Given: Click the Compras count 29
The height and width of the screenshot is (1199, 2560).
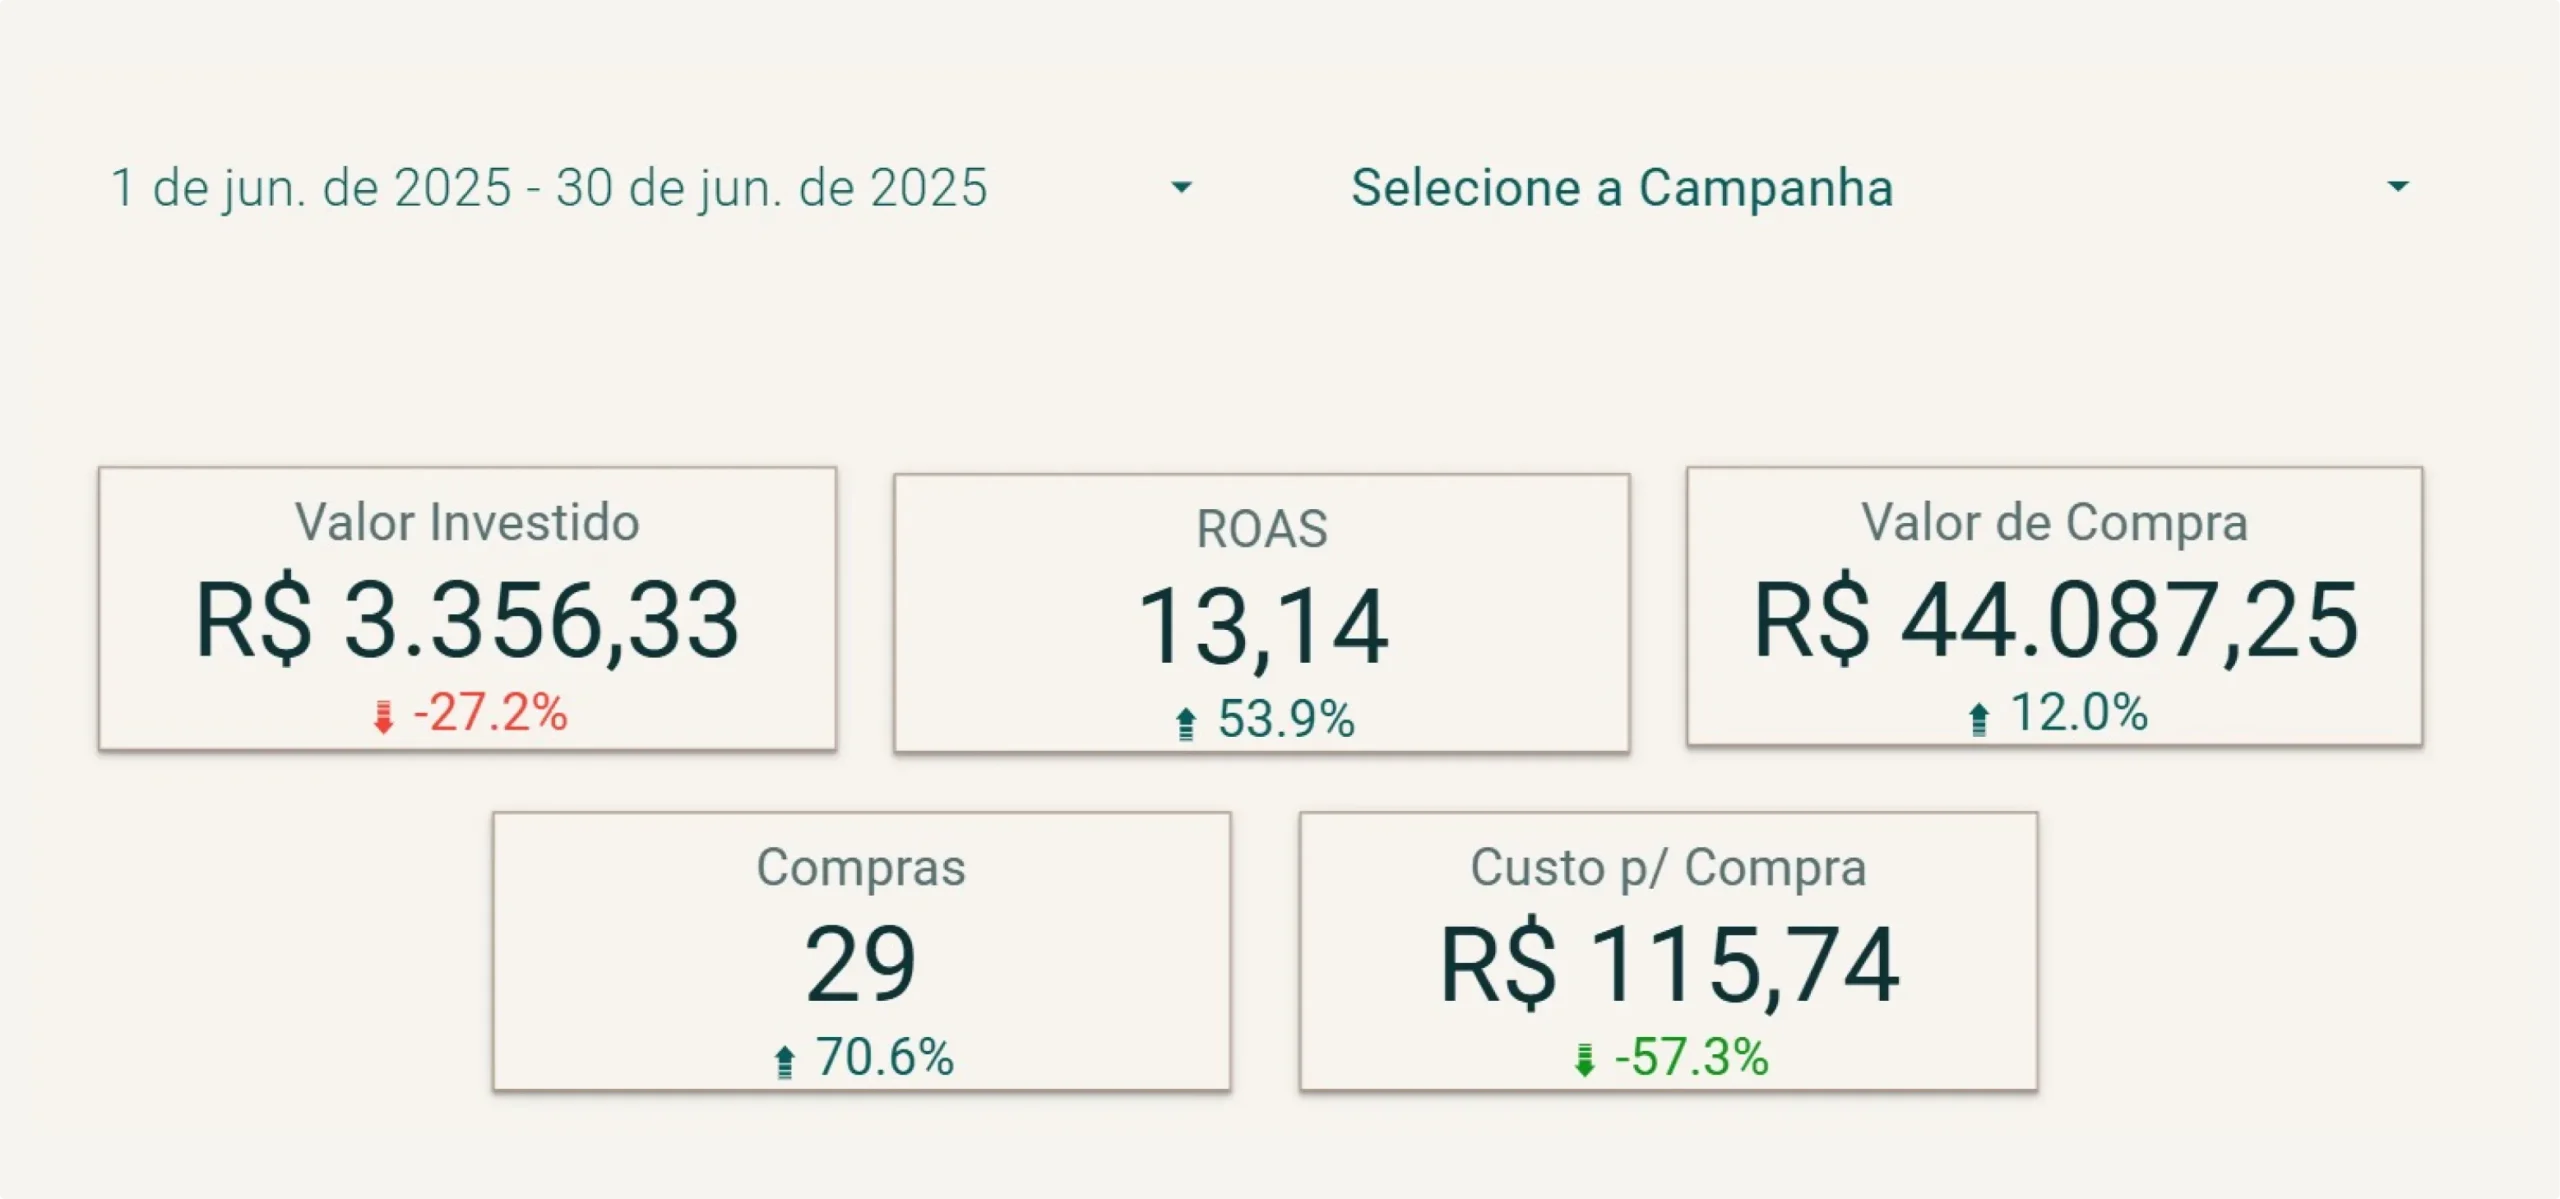Looking at the screenshot, I should [x=861, y=964].
